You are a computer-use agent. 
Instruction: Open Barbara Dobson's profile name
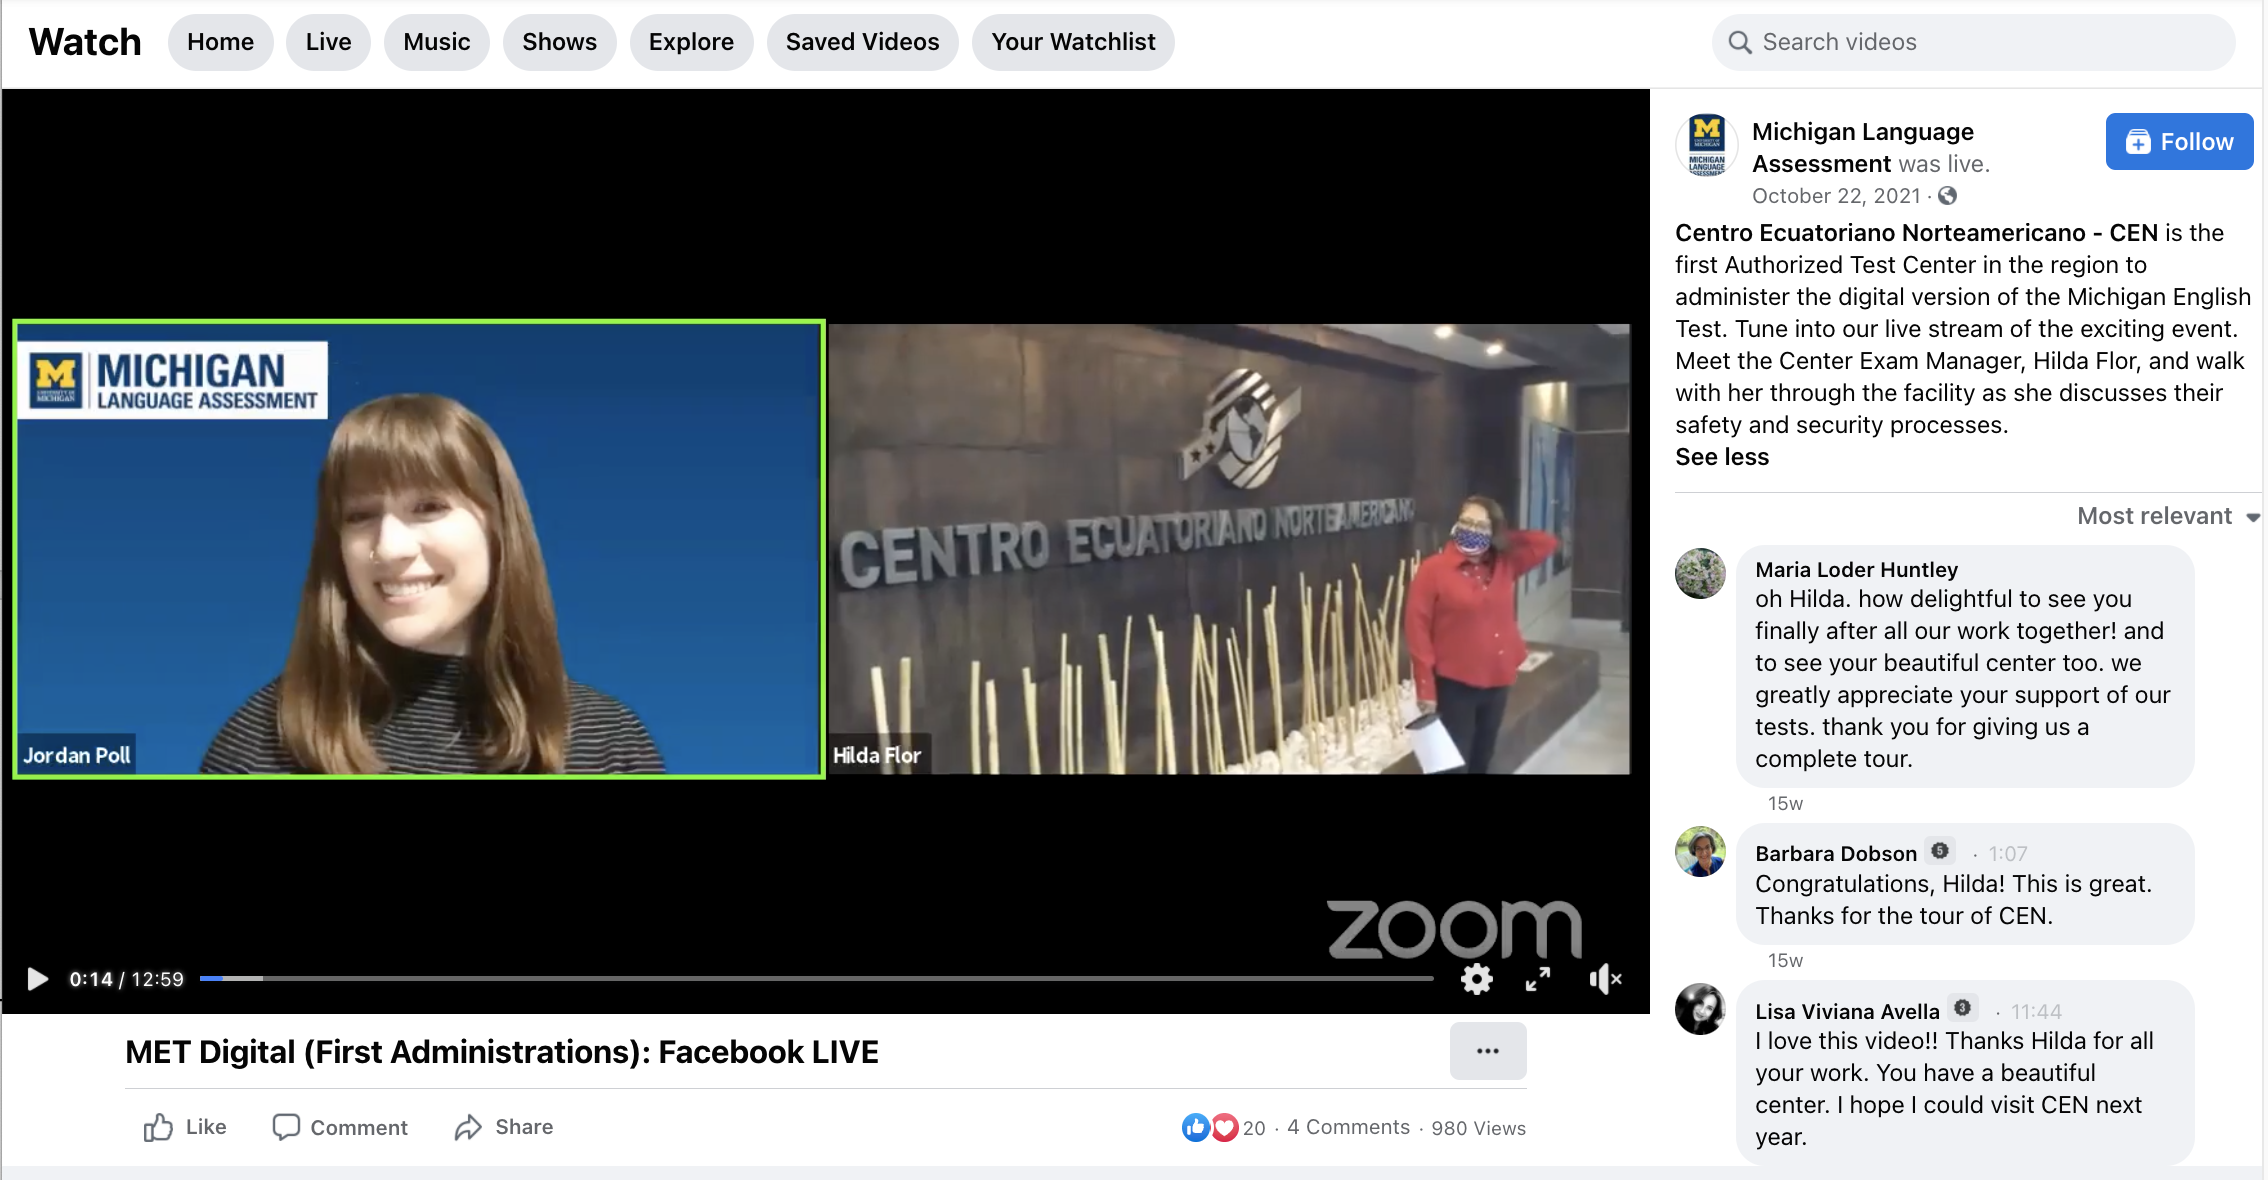click(1836, 854)
